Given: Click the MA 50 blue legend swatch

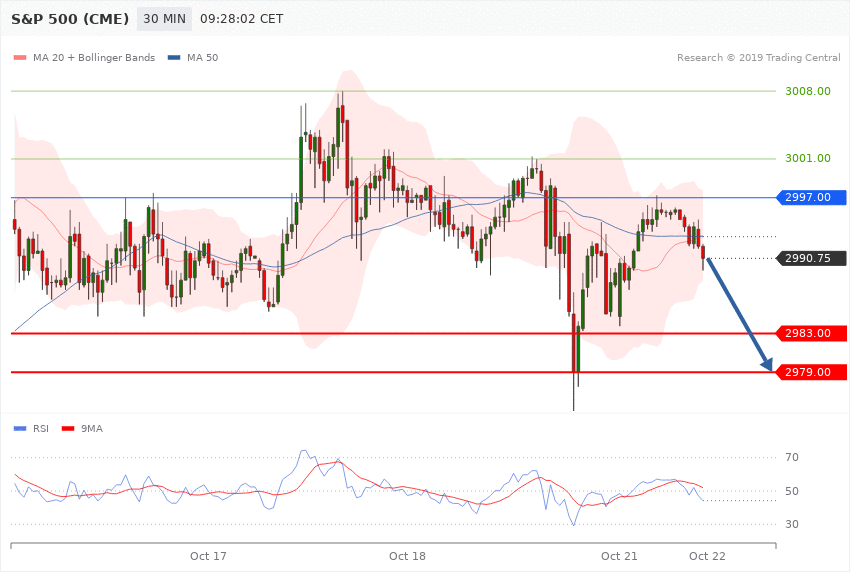Looking at the screenshot, I should pos(174,57).
